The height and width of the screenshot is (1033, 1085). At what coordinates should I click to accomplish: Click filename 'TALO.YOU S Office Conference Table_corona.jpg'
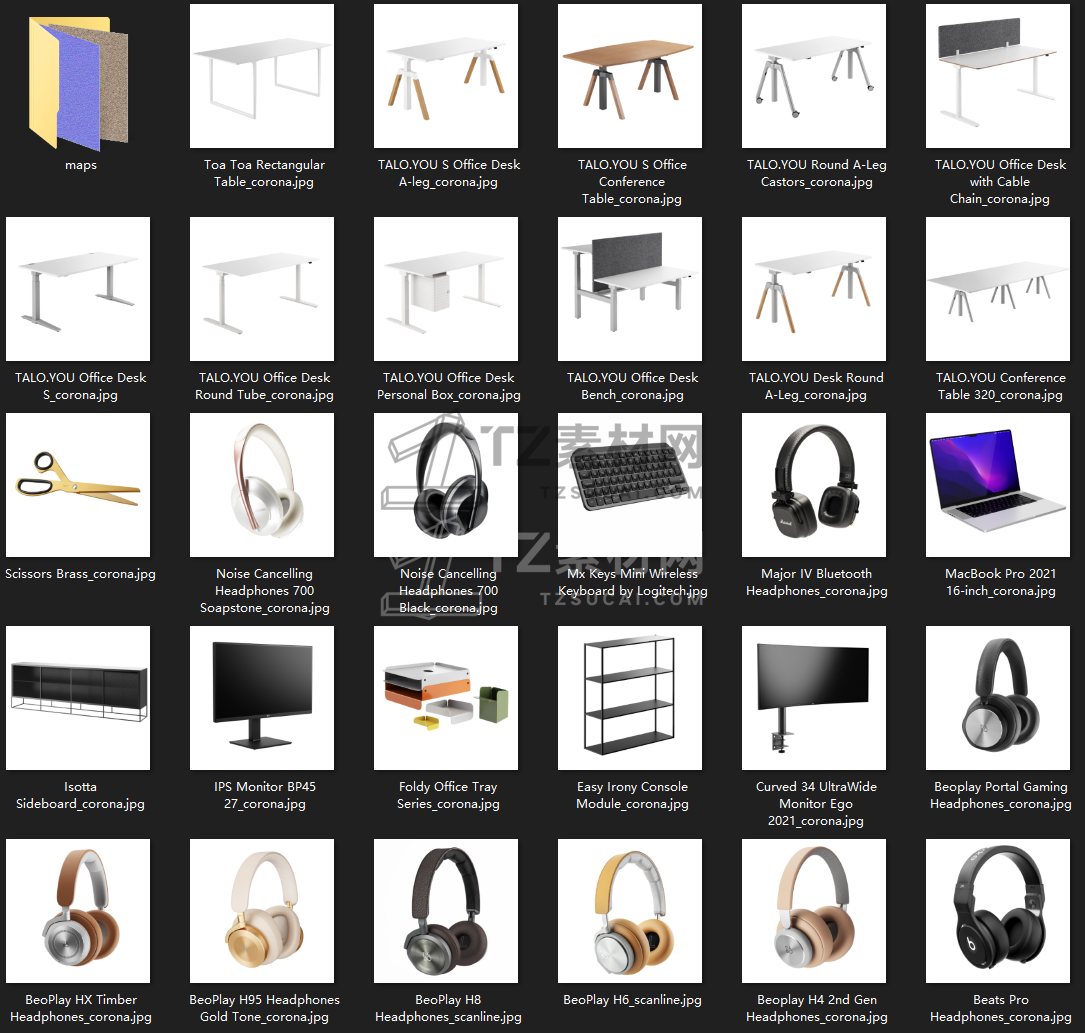(632, 181)
